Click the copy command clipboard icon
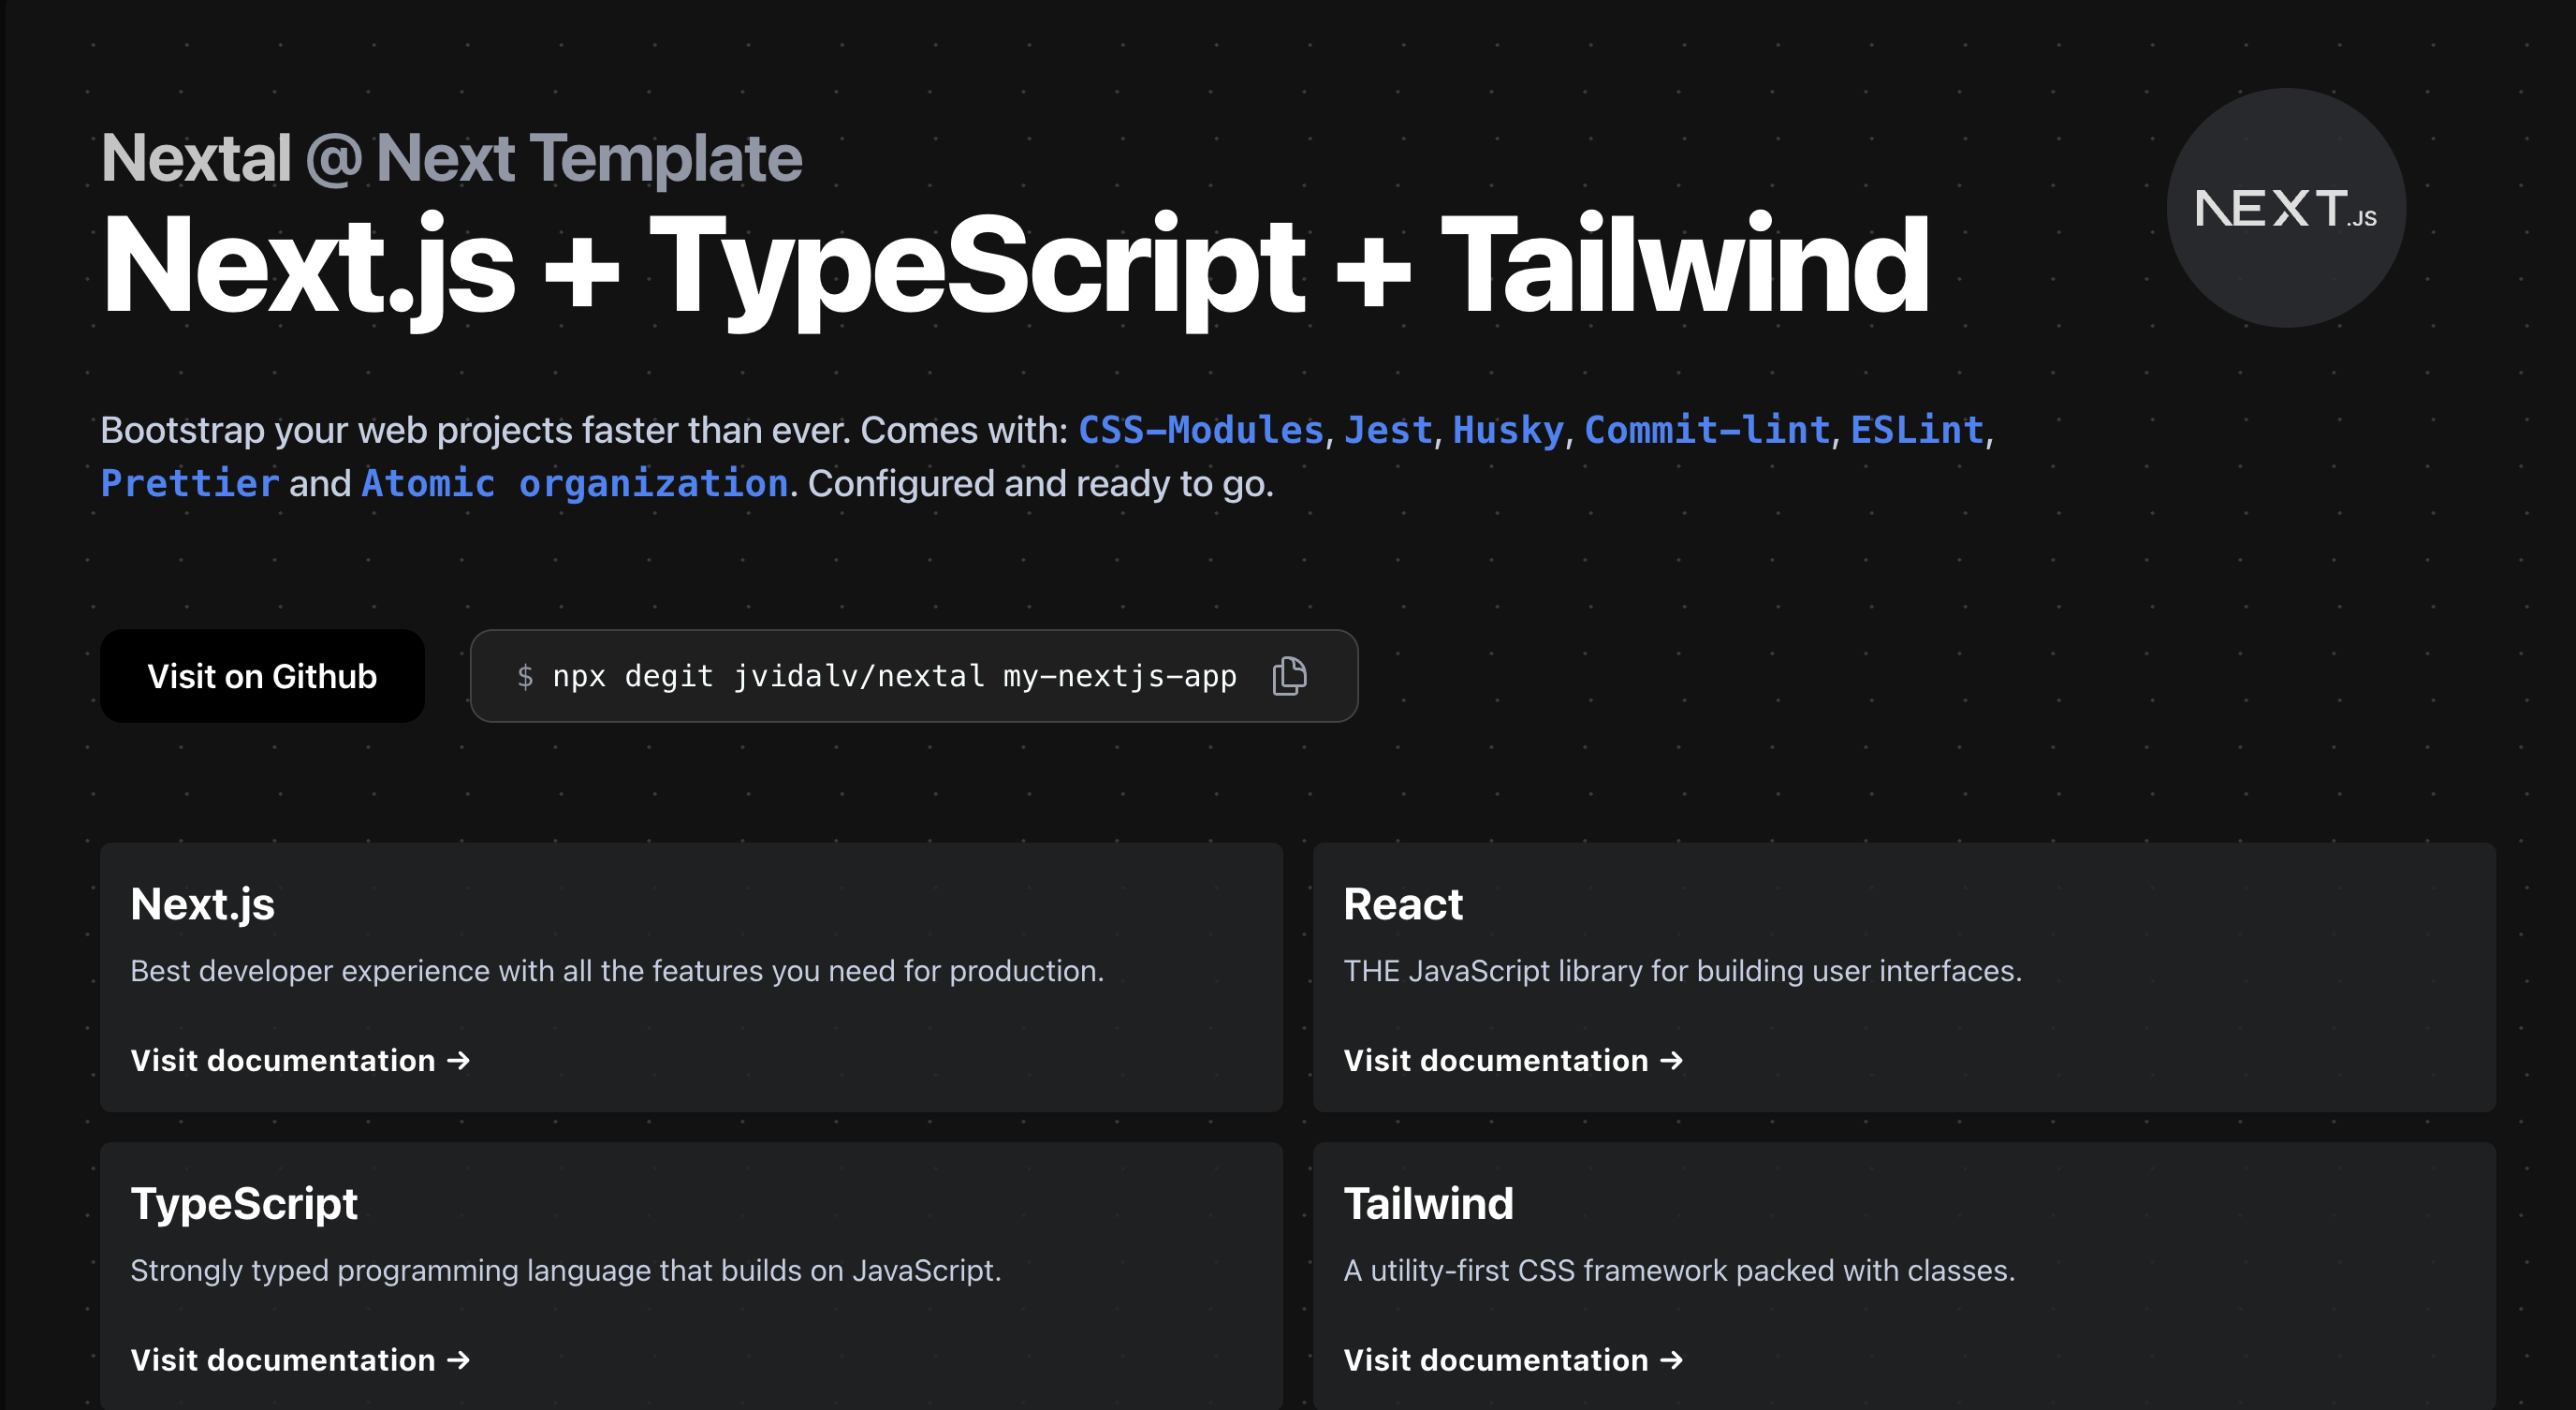This screenshot has height=1410, width=2576. (x=1289, y=676)
